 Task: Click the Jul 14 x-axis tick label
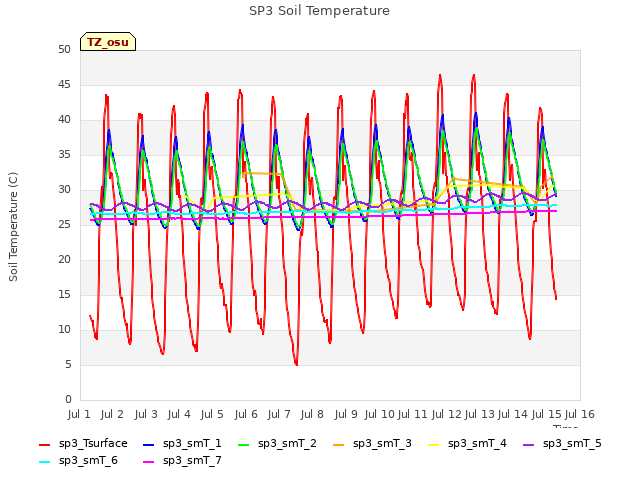pyautogui.click(x=513, y=414)
